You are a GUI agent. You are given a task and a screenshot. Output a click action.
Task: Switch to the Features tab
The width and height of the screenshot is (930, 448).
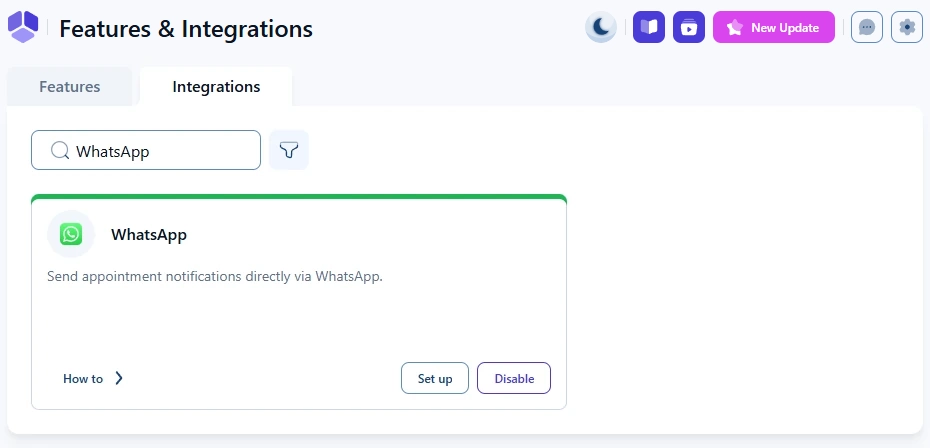[70, 87]
